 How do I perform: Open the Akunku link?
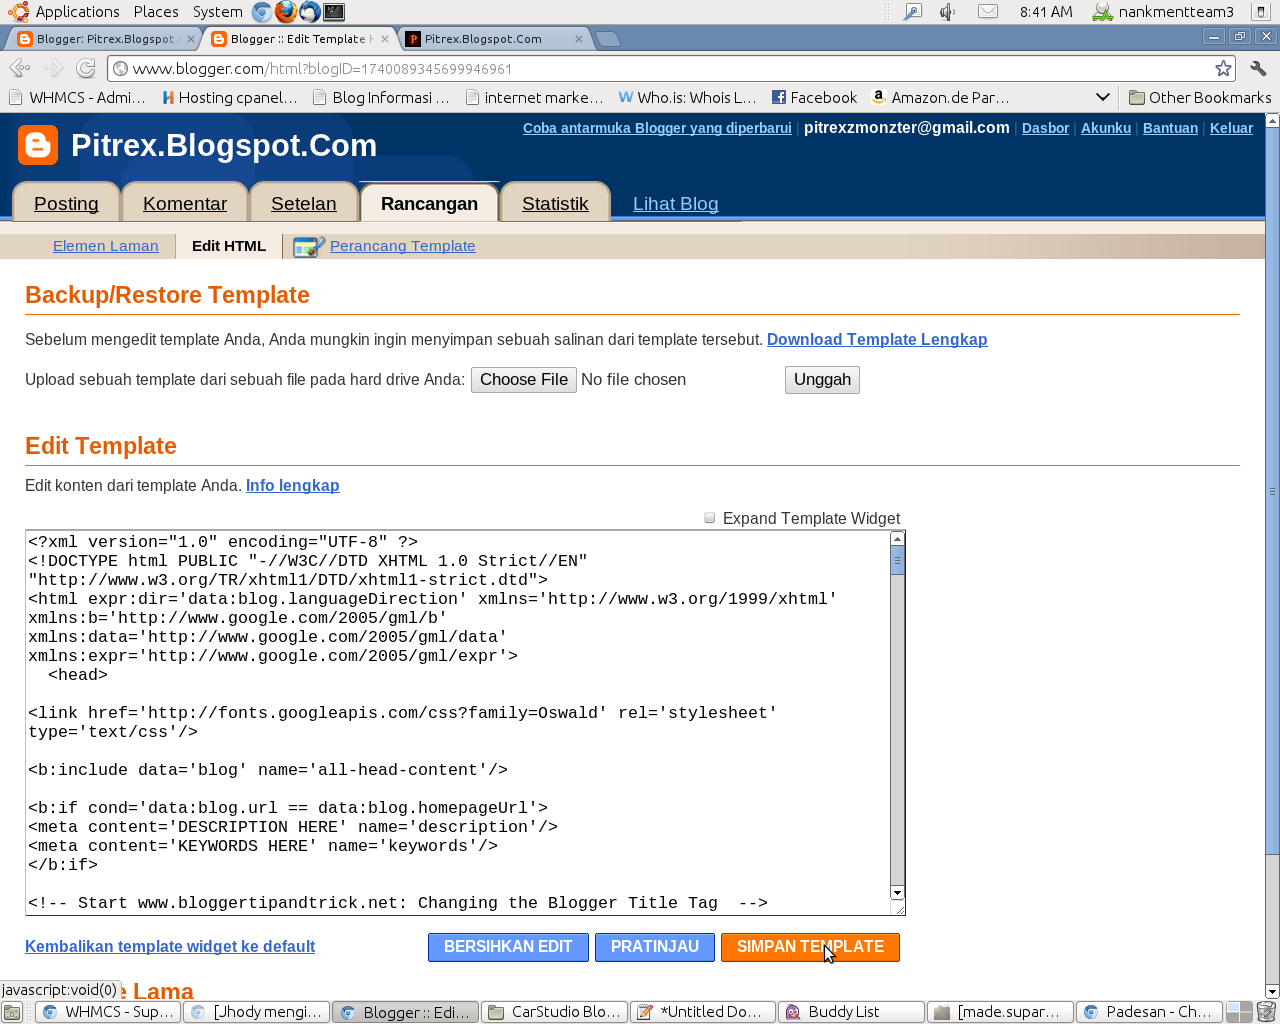coord(1106,128)
